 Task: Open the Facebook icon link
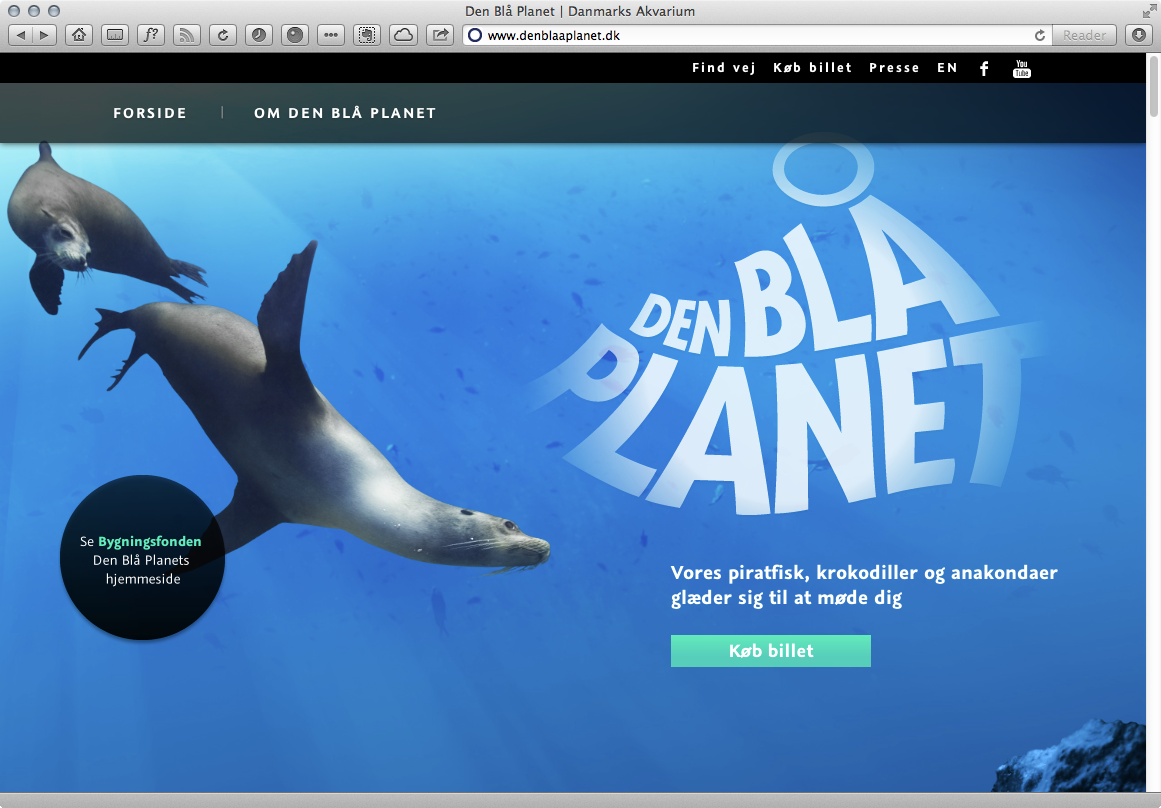coord(984,69)
